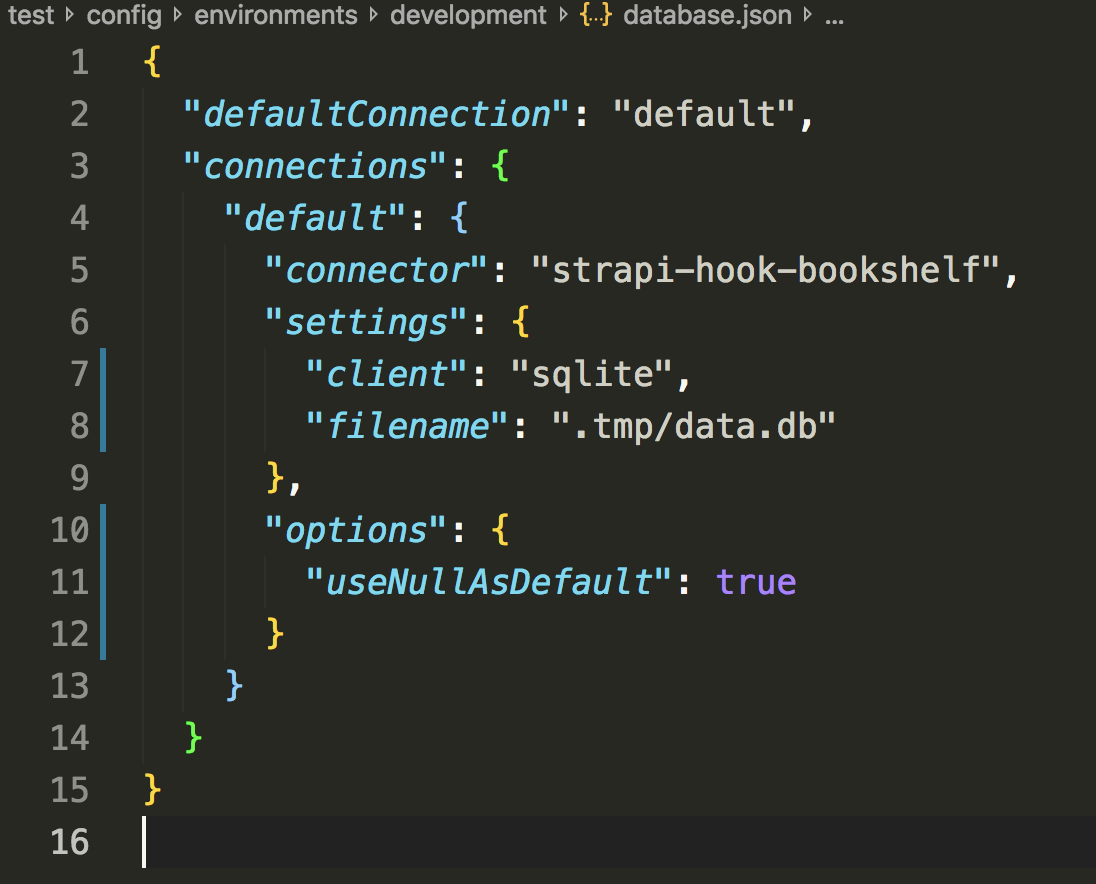Click the opening brace on line 1
The height and width of the screenshot is (884, 1096).
[x=152, y=62]
